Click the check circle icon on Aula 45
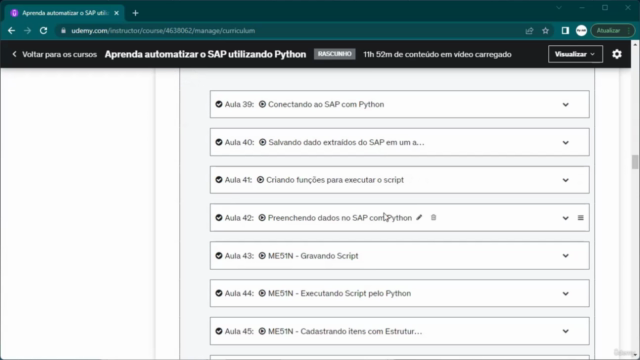The height and width of the screenshot is (360, 640). (x=219, y=331)
